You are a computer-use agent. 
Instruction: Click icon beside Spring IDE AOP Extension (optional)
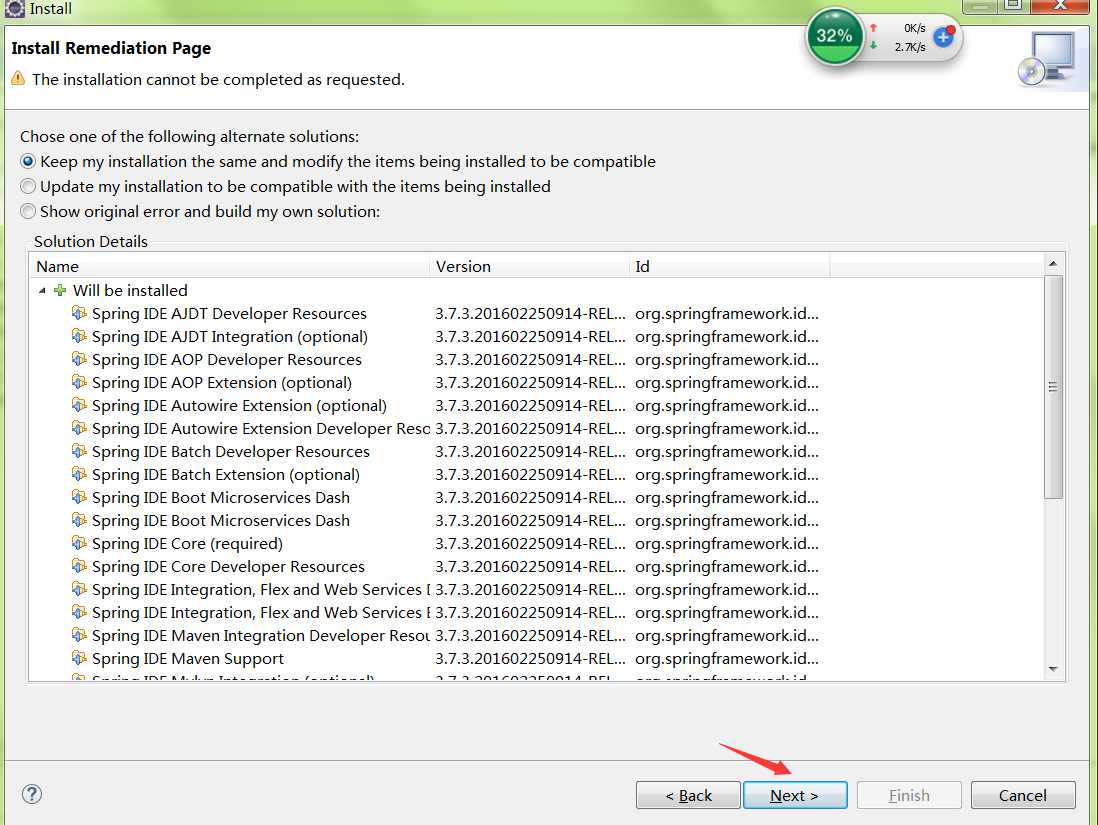79,382
